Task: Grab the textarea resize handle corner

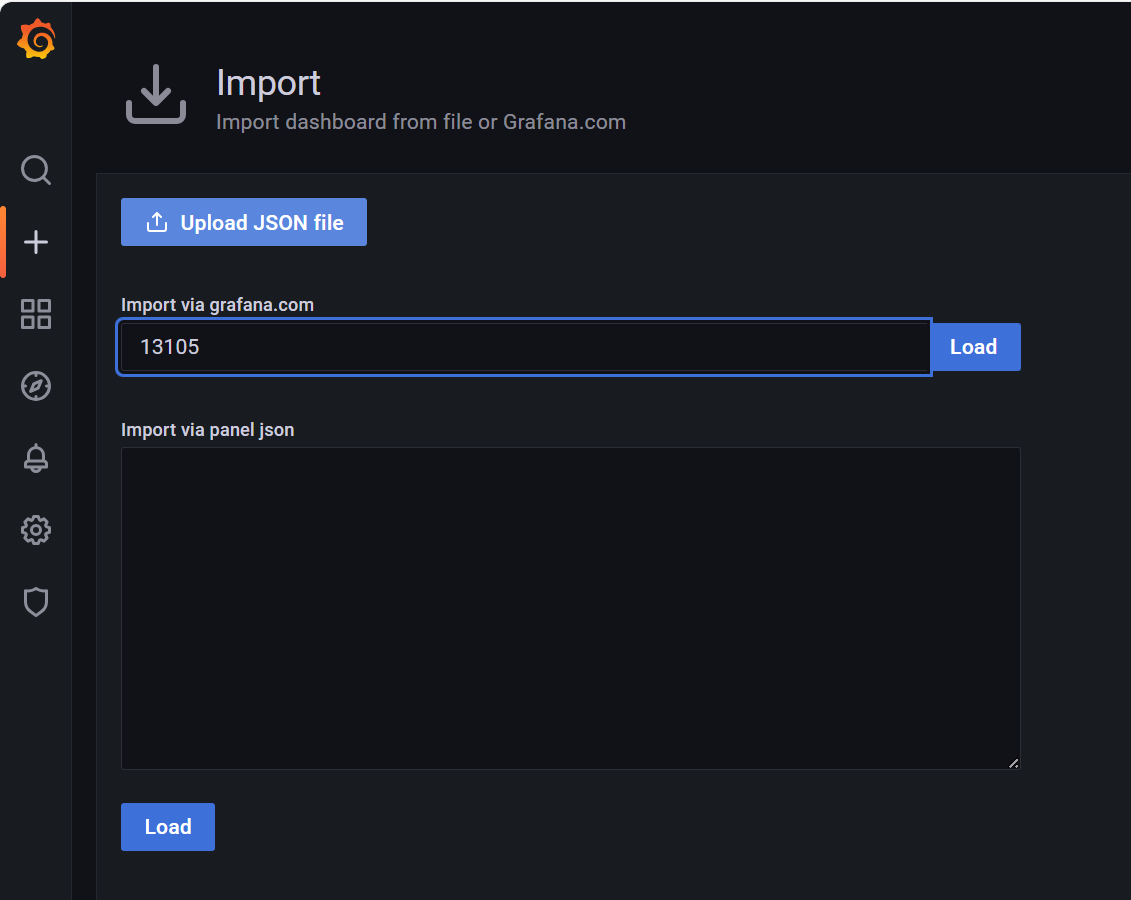Action: pos(1013,763)
